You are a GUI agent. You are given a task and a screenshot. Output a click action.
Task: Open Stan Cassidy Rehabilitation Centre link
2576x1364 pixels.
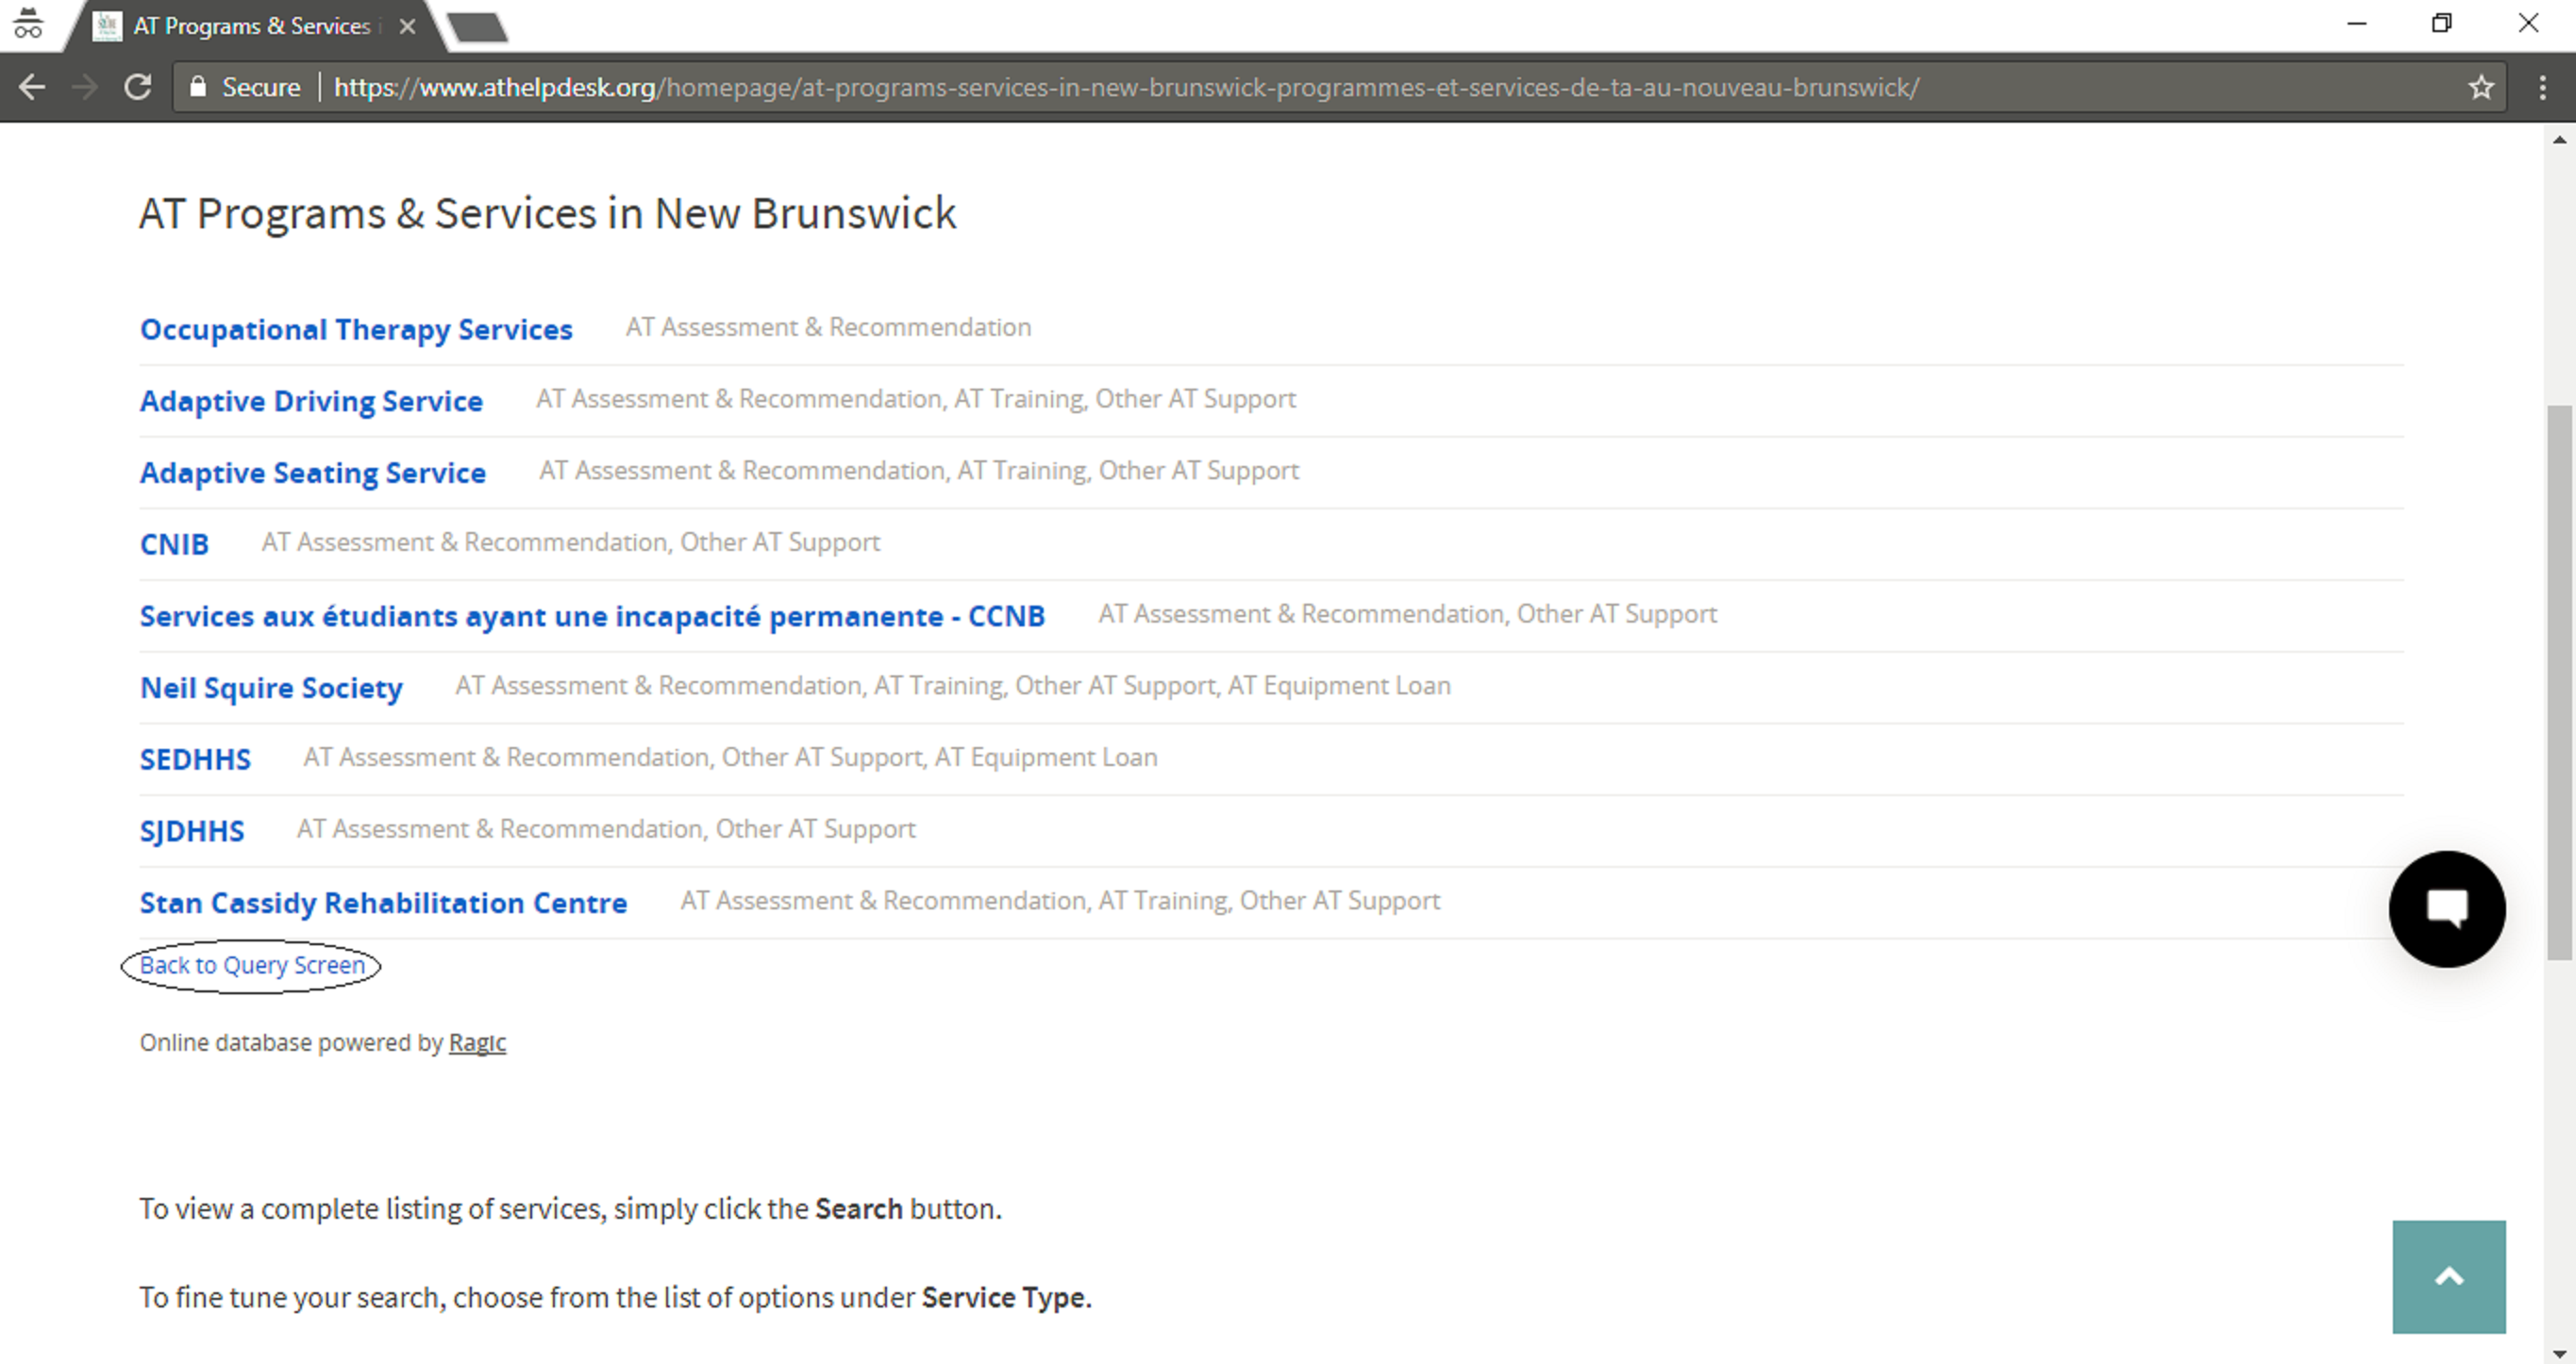tap(383, 903)
